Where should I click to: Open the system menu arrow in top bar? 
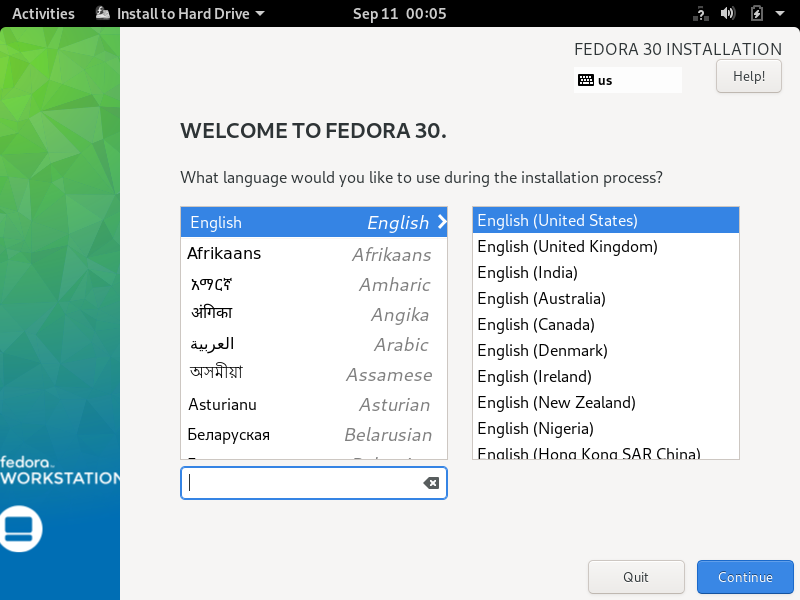[780, 14]
